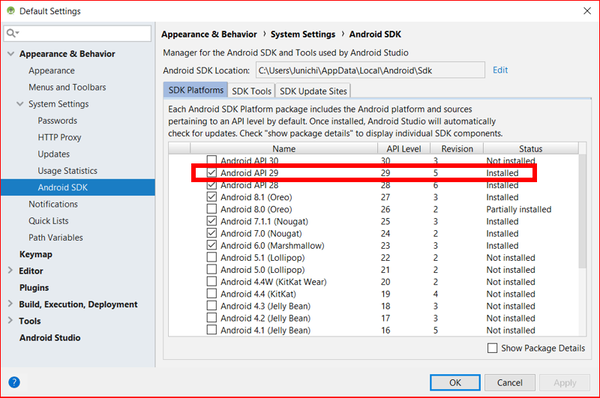600x398 pixels.
Task: Click the Cancel button
Action: point(510,382)
